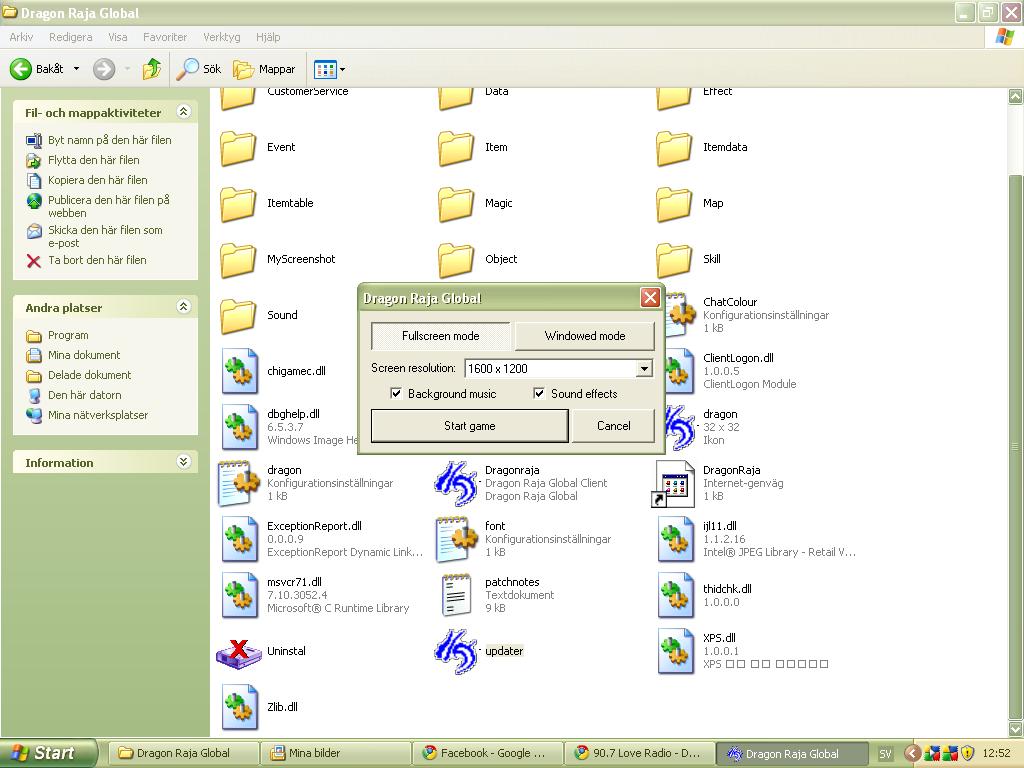Disable the Background music checkbox
The width and height of the screenshot is (1024, 768).
tap(396, 394)
